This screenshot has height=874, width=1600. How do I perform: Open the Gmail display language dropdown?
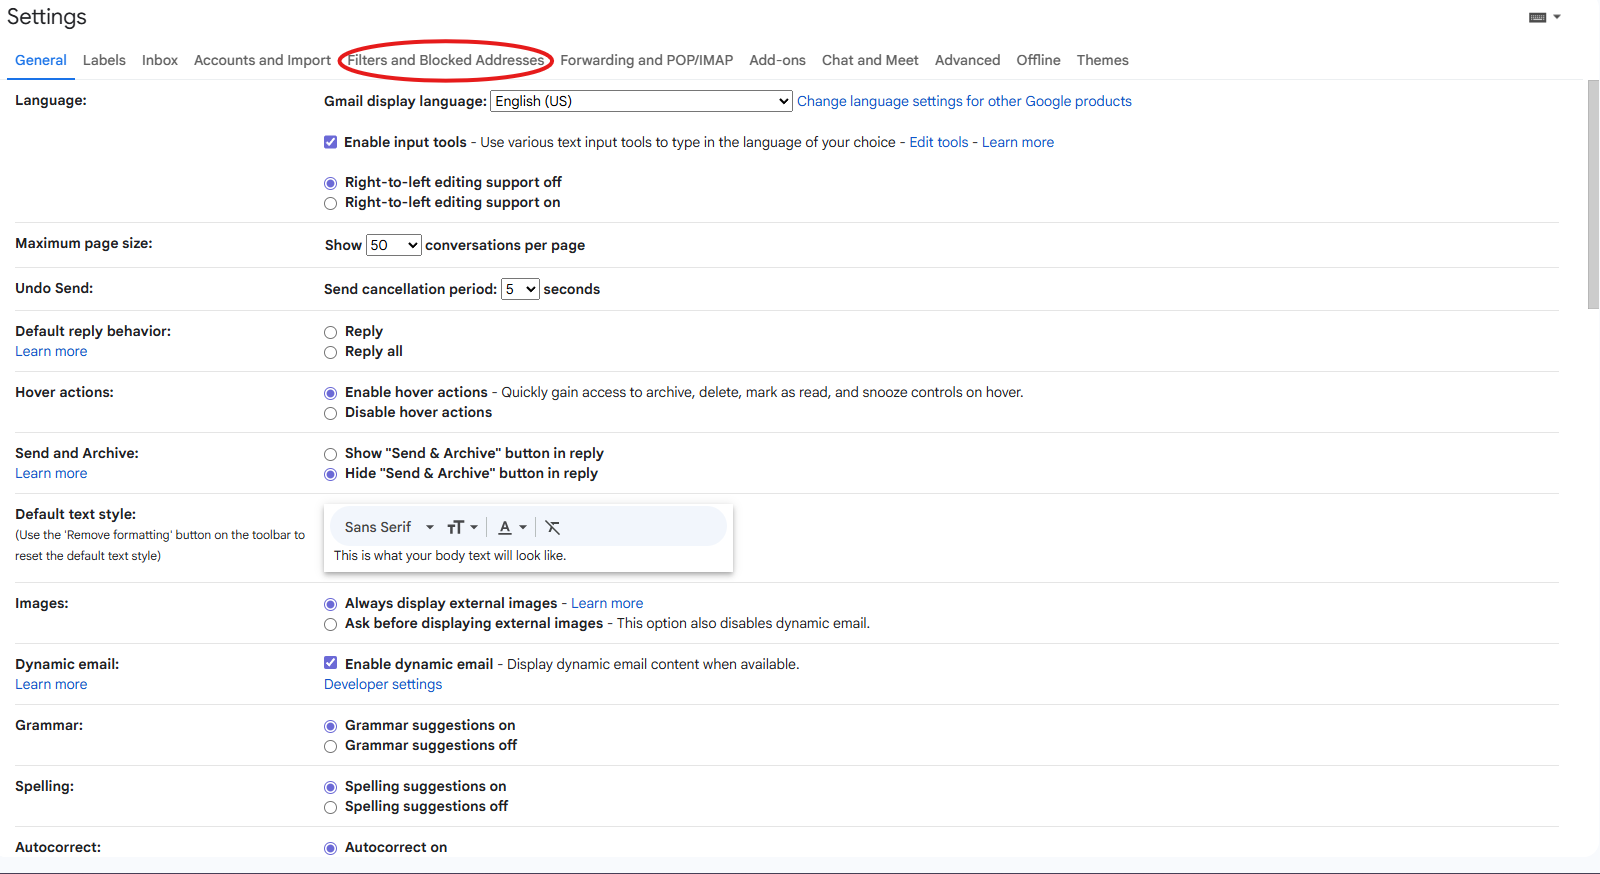pos(642,101)
